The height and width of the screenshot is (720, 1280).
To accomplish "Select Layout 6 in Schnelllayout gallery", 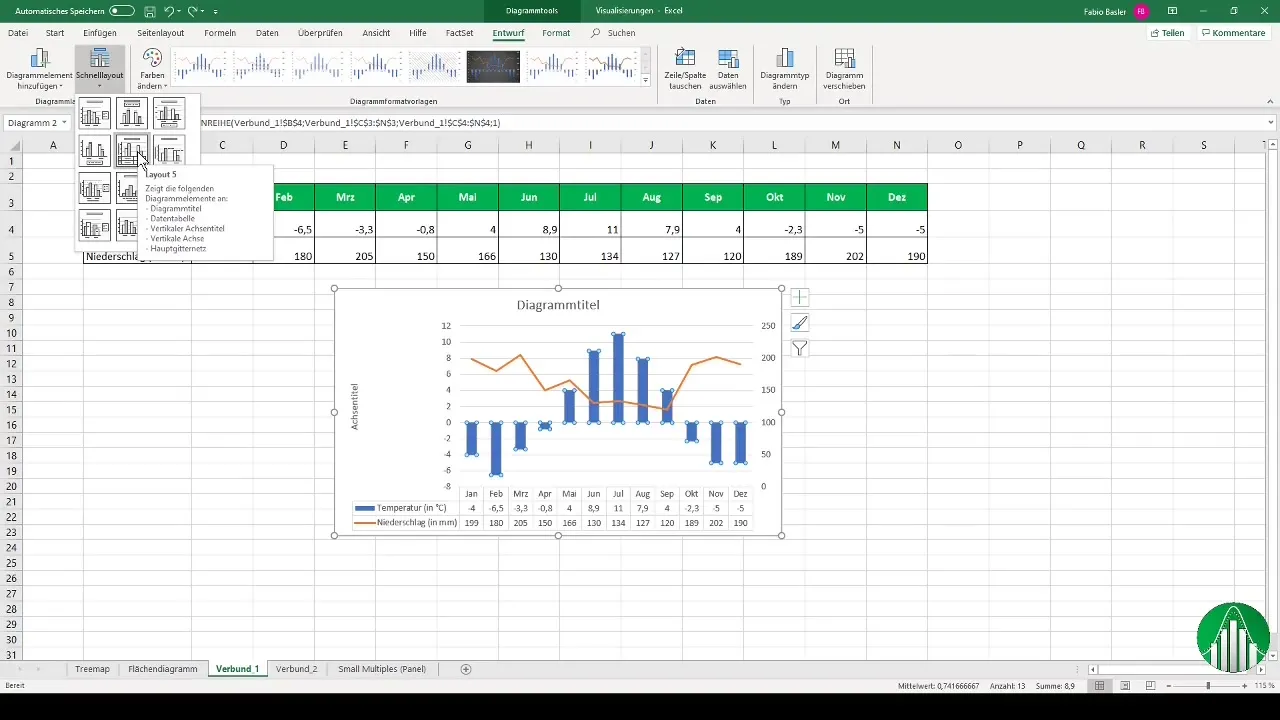I will coord(169,150).
